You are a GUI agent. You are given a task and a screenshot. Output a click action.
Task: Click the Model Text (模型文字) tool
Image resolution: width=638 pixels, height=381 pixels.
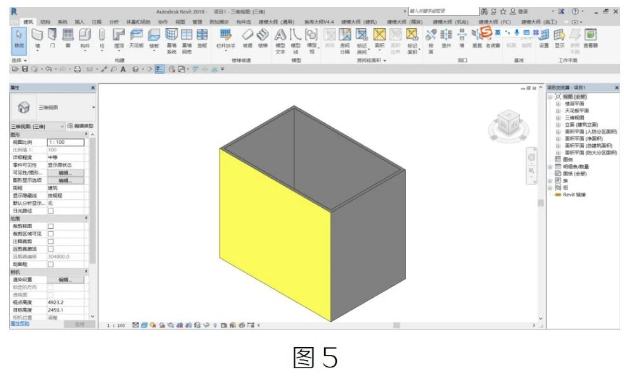pyautogui.click(x=280, y=40)
